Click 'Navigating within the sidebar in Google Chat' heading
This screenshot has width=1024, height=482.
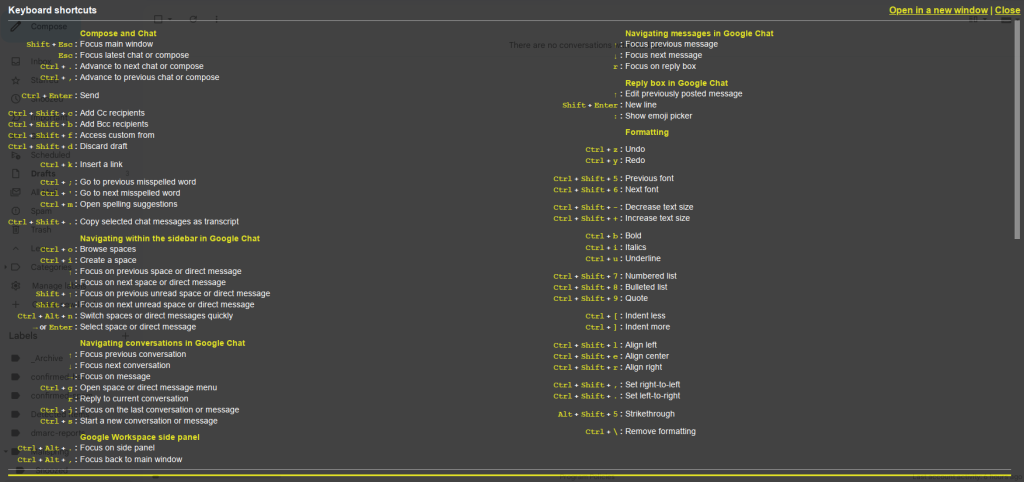pyautogui.click(x=170, y=238)
